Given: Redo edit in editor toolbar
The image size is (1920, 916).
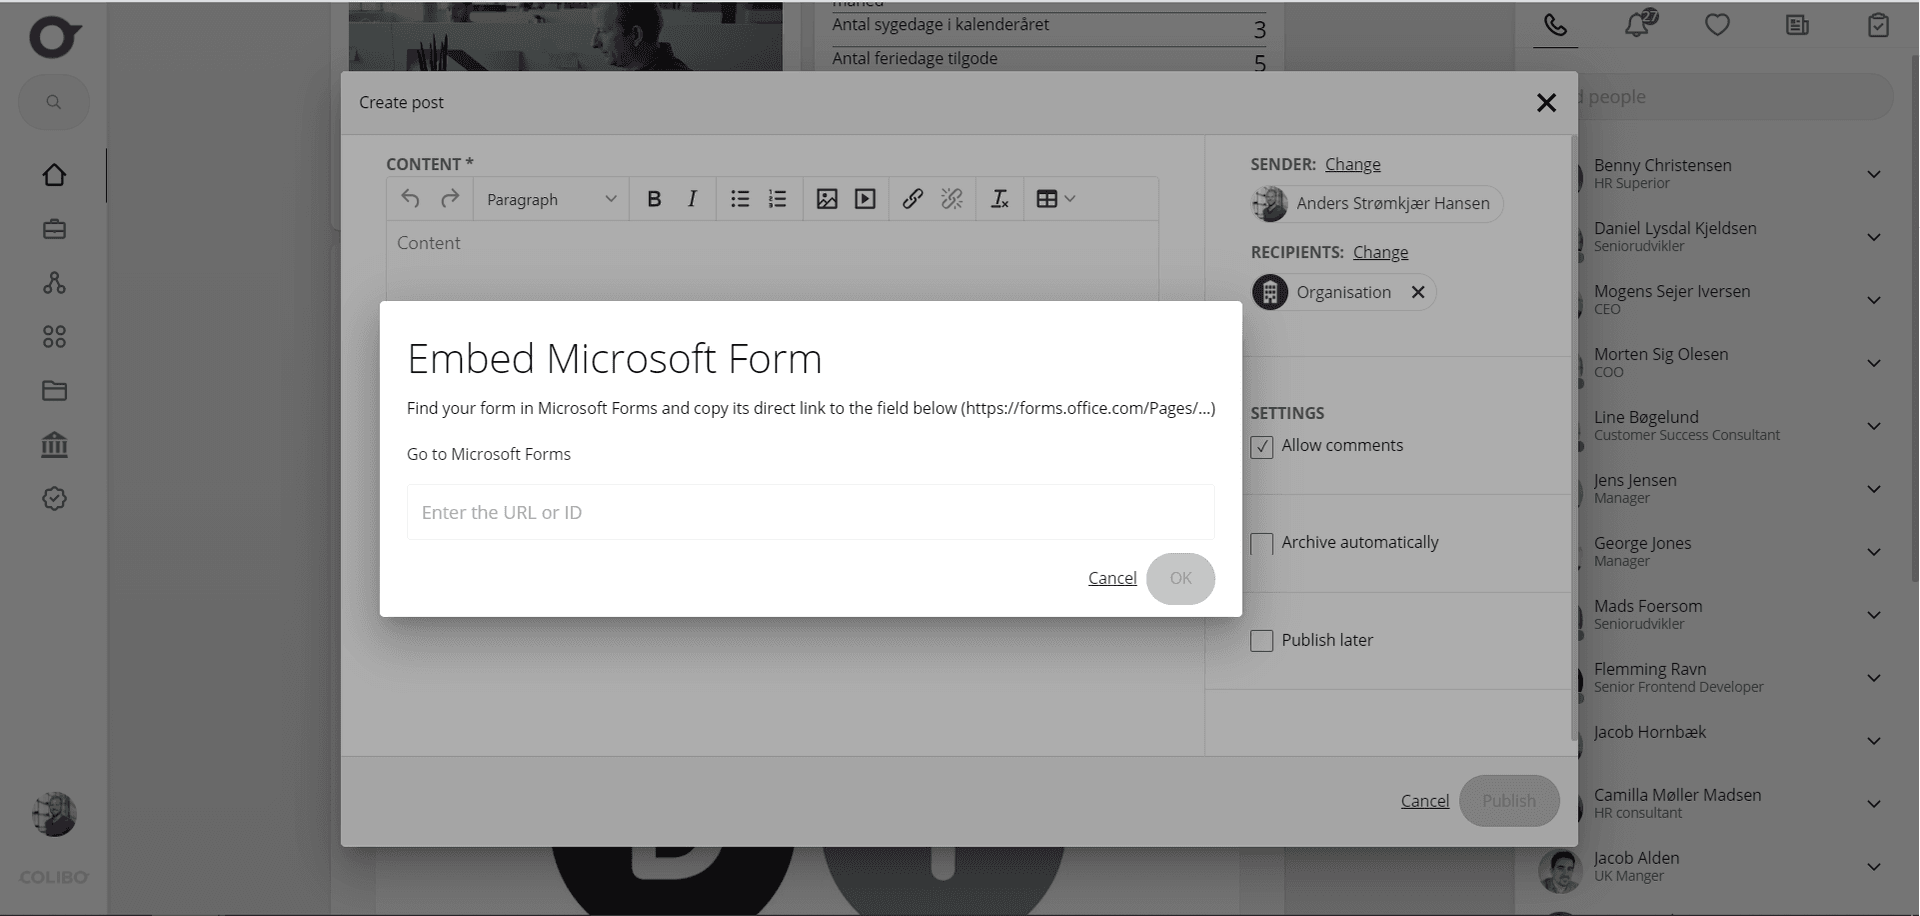Looking at the screenshot, I should [450, 199].
